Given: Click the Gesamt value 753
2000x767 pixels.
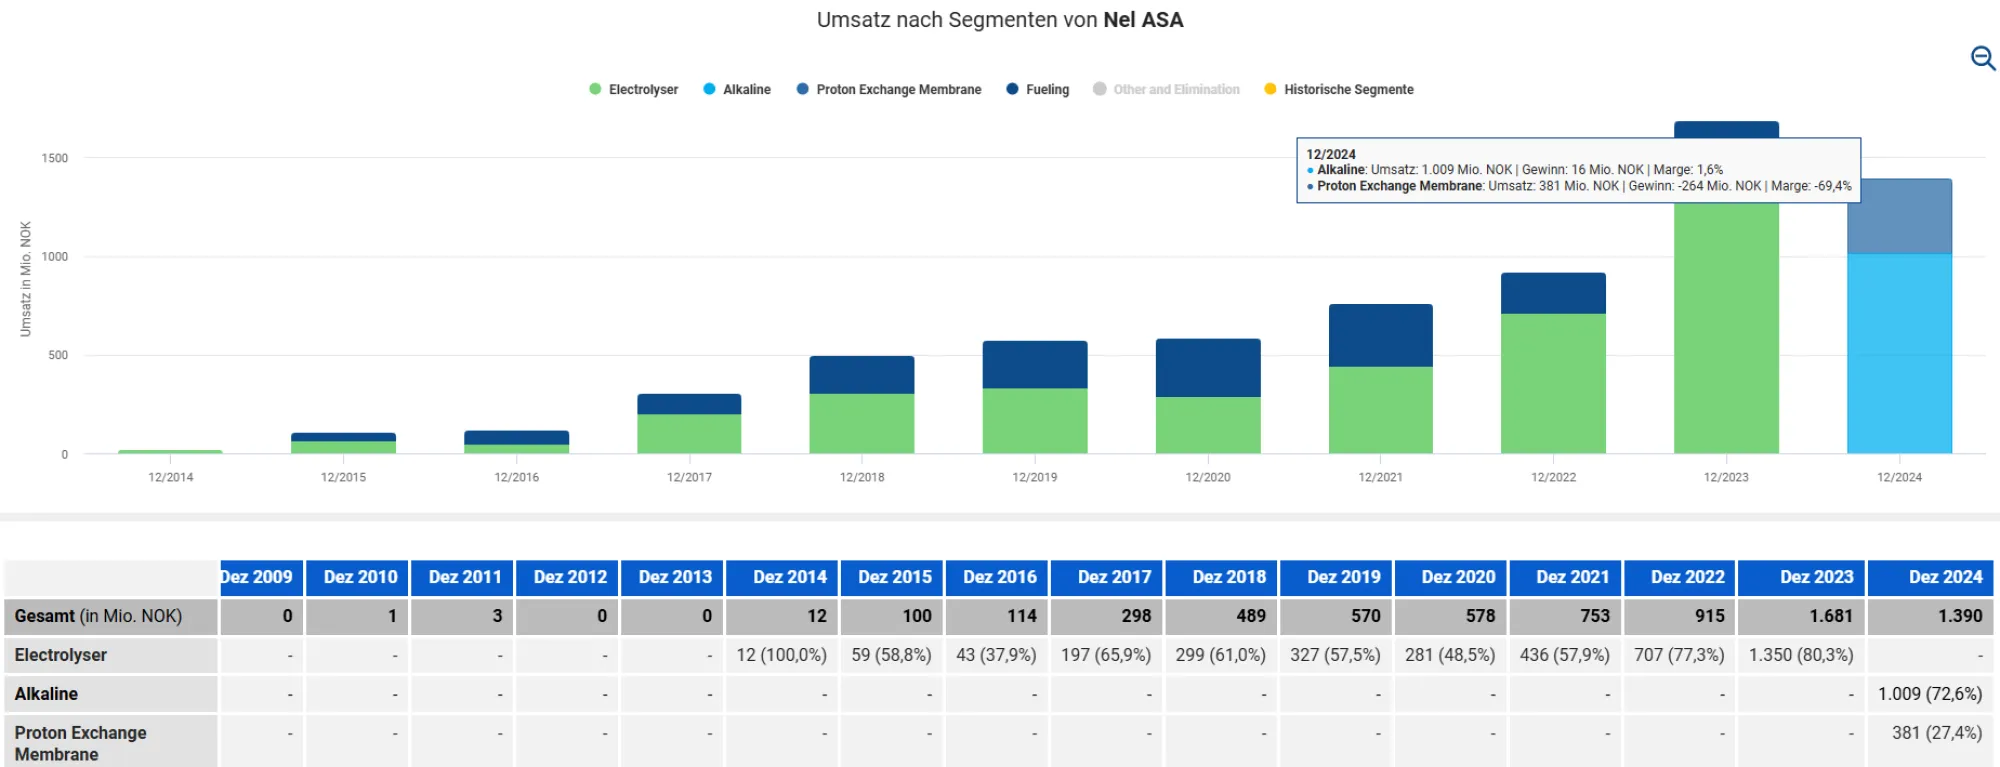Looking at the screenshot, I should (x=1566, y=616).
